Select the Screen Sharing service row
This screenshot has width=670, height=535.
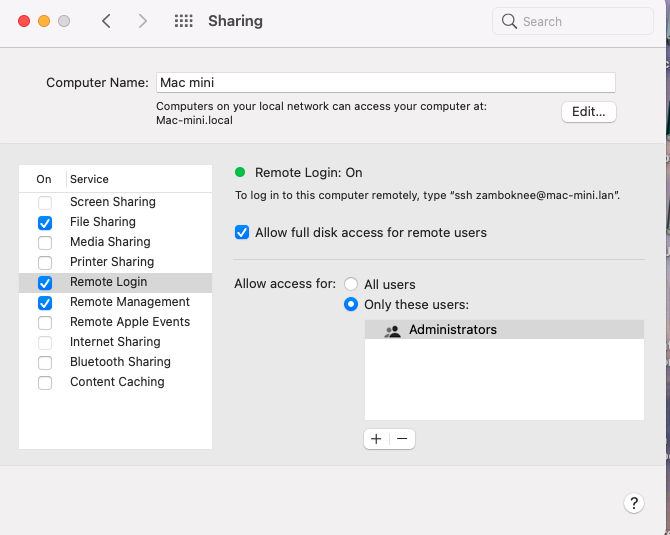pyautogui.click(x=115, y=202)
